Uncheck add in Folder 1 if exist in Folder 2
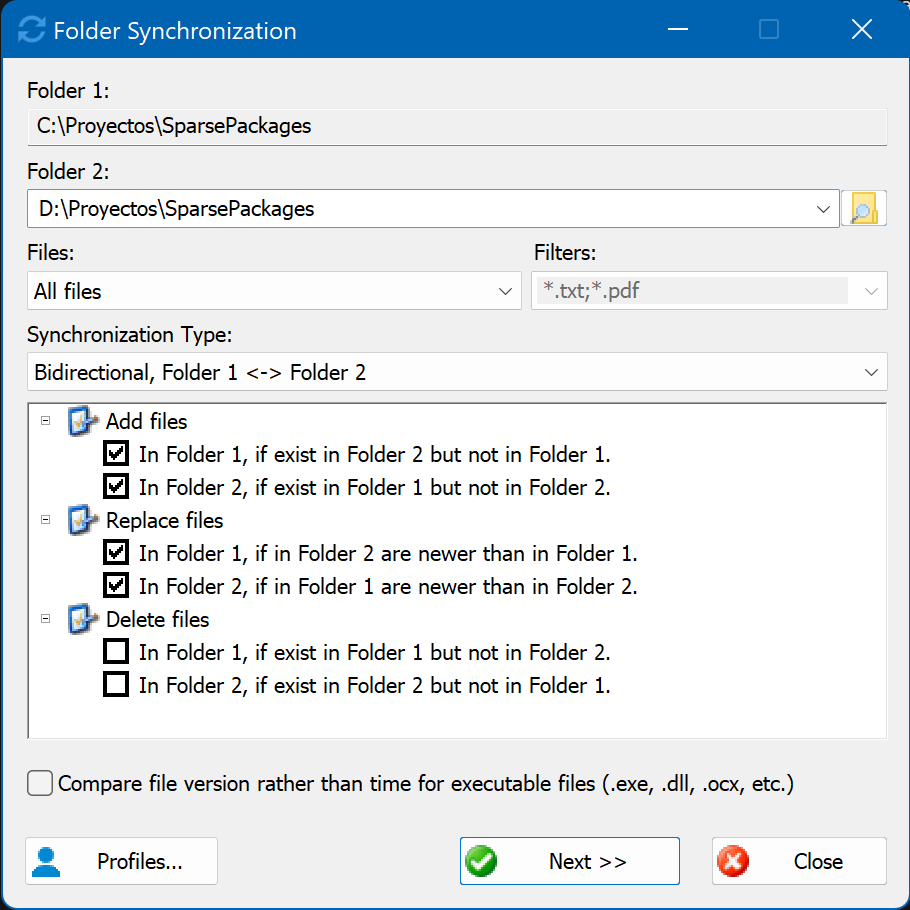910x910 pixels. click(116, 454)
